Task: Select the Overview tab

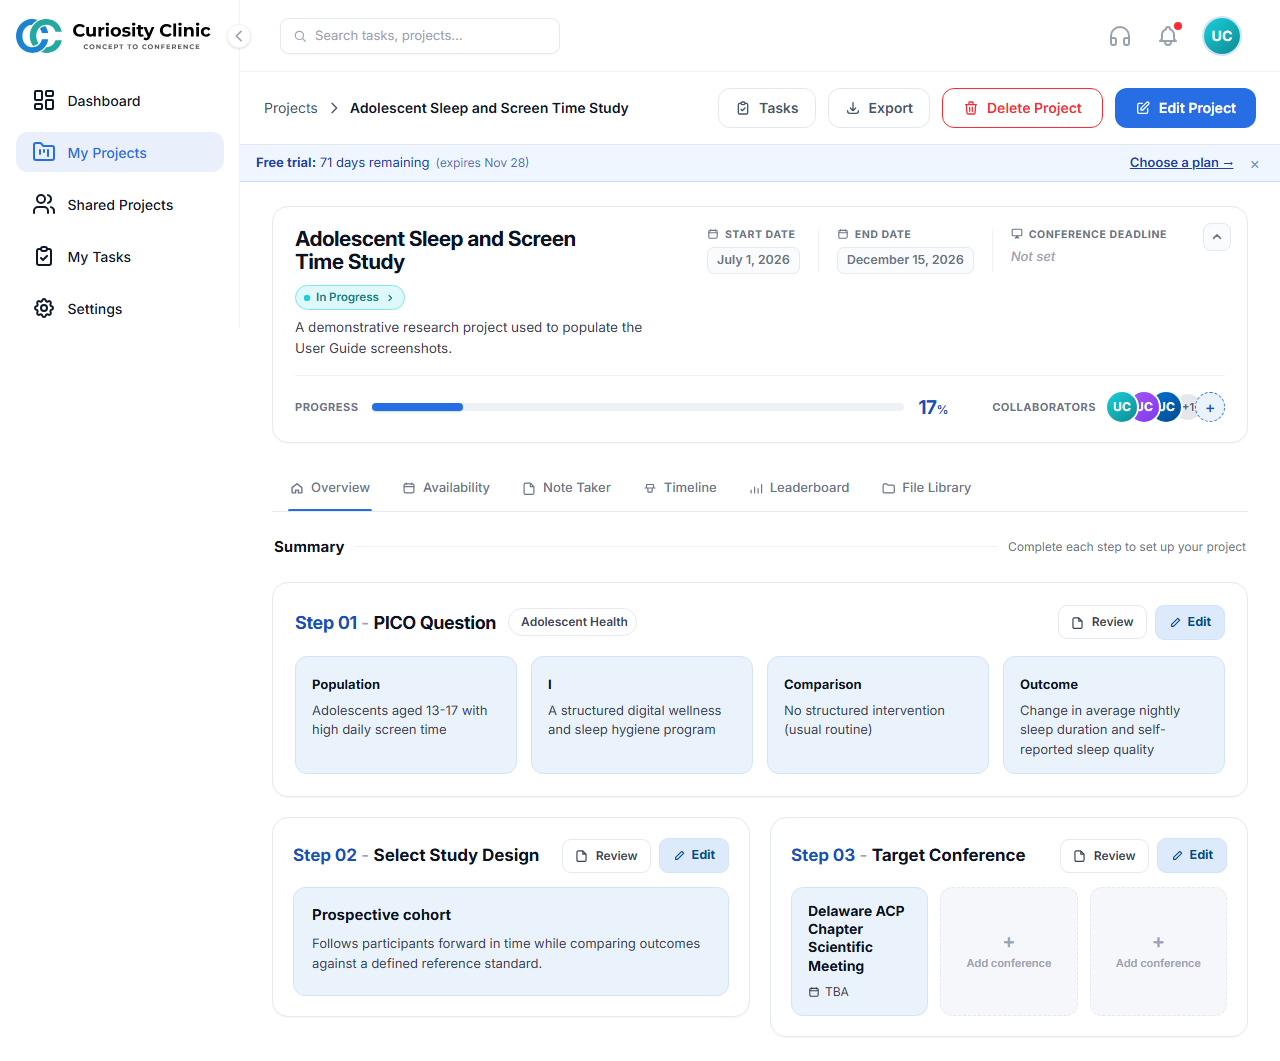Action: (x=330, y=488)
